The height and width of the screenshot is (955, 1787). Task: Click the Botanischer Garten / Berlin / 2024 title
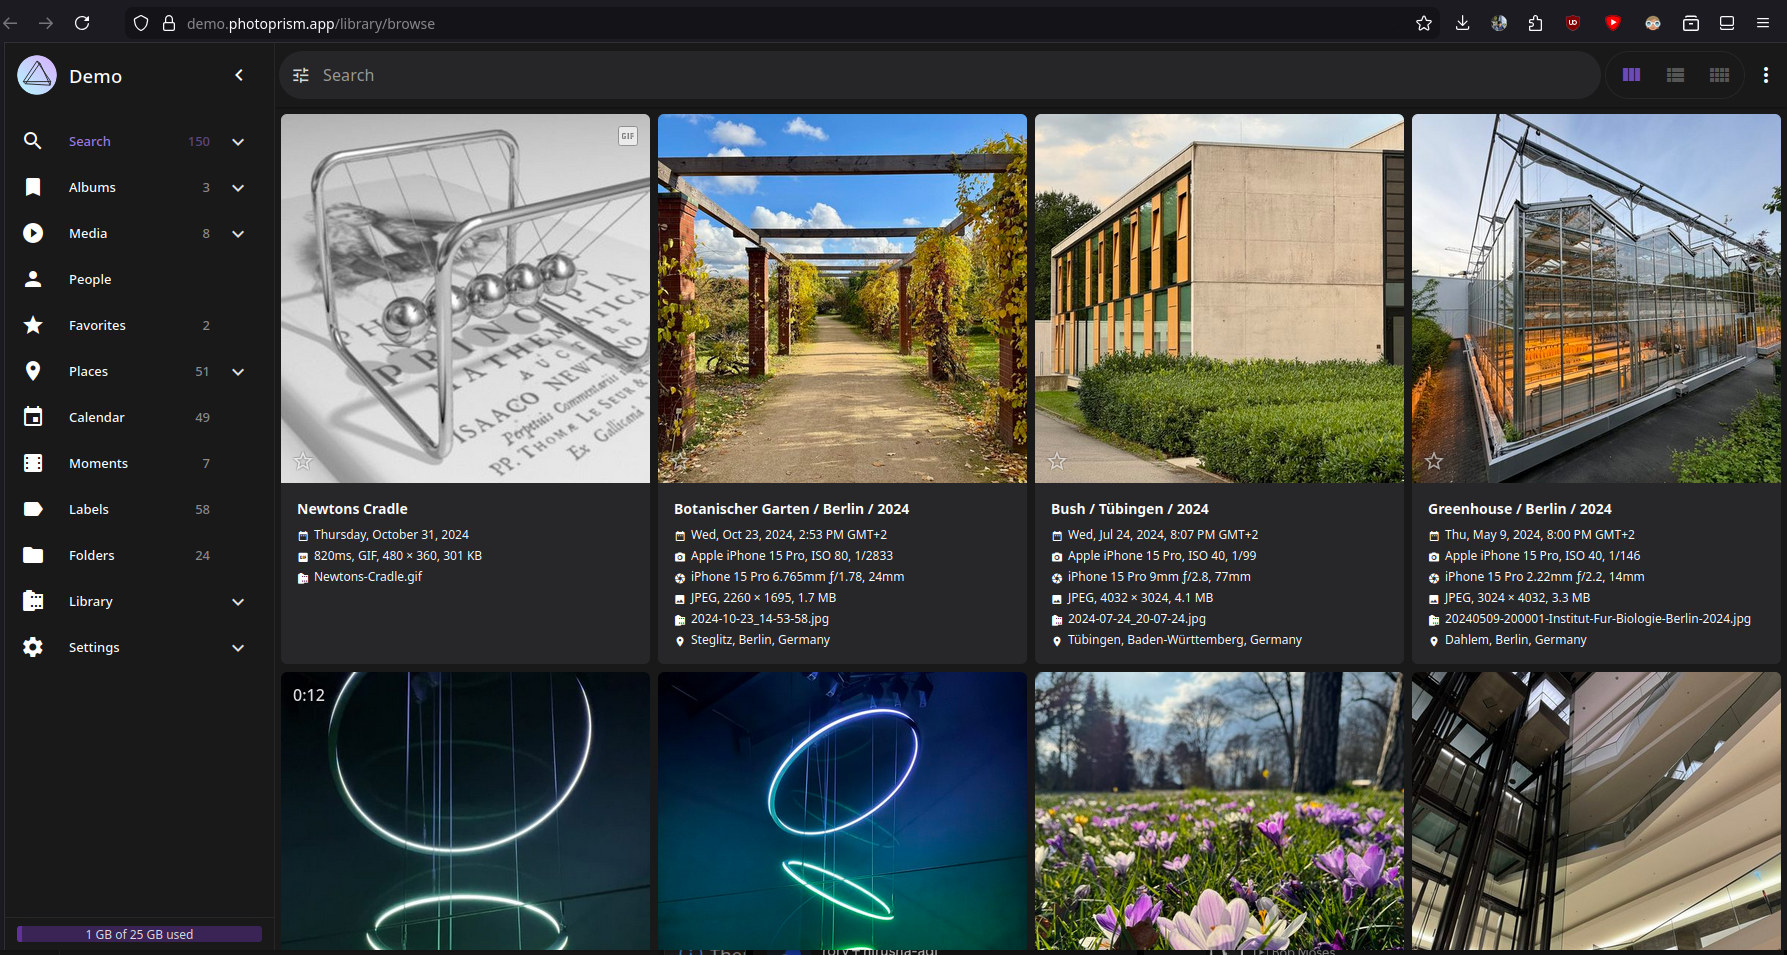coord(791,509)
